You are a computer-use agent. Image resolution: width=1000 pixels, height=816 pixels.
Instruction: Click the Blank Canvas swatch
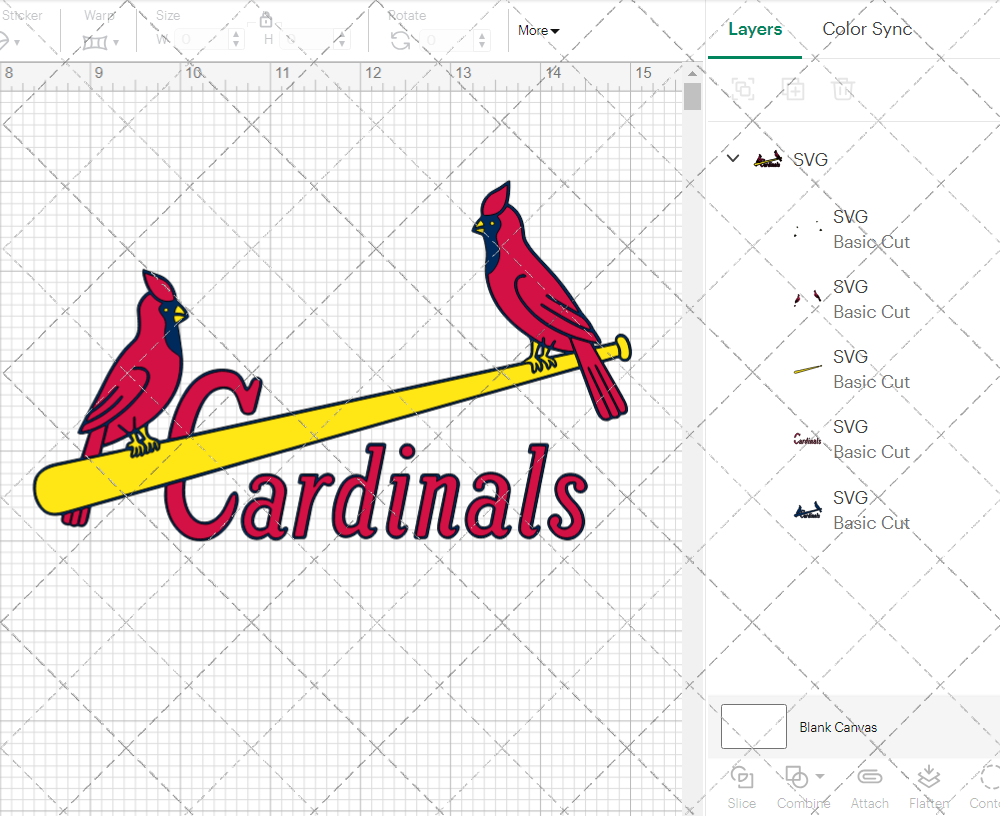(754, 727)
